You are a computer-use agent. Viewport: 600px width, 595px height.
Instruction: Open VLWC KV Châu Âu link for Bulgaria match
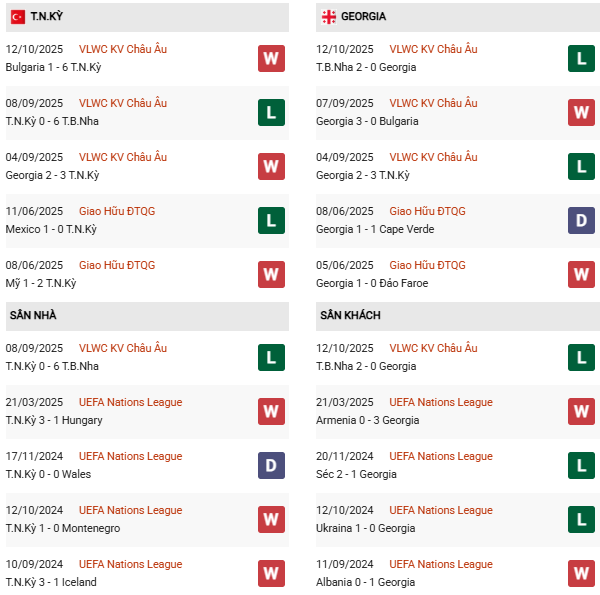123,49
